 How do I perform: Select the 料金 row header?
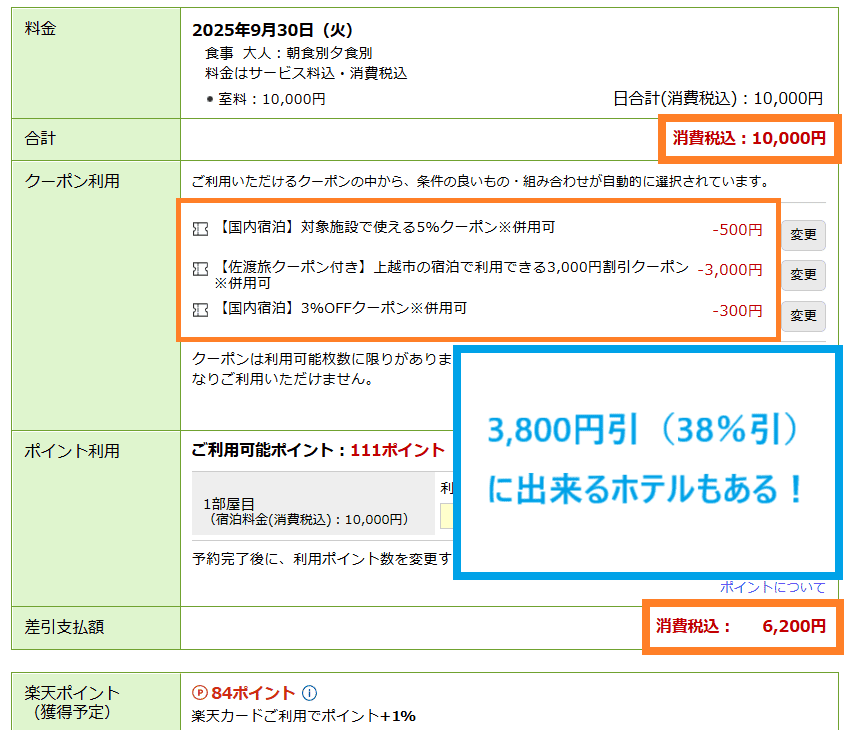coord(40,29)
